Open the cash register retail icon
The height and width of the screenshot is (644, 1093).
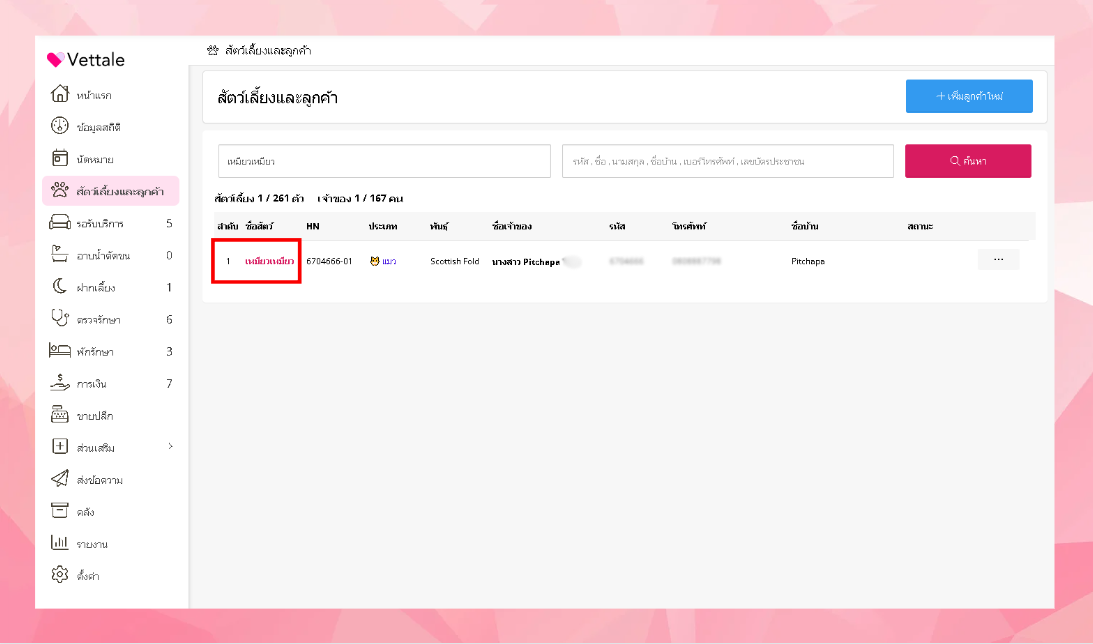tap(60, 414)
